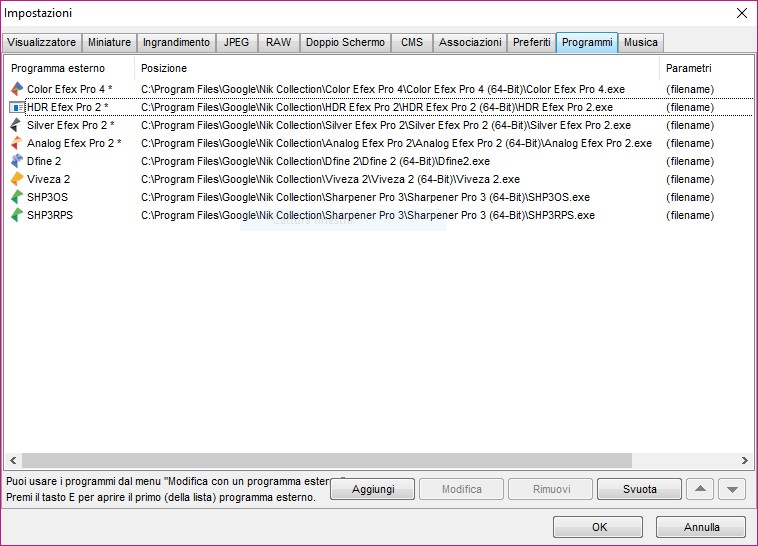Click the Silver Efex Pro 2 program icon
This screenshot has width=758, height=546.
[x=17, y=125]
